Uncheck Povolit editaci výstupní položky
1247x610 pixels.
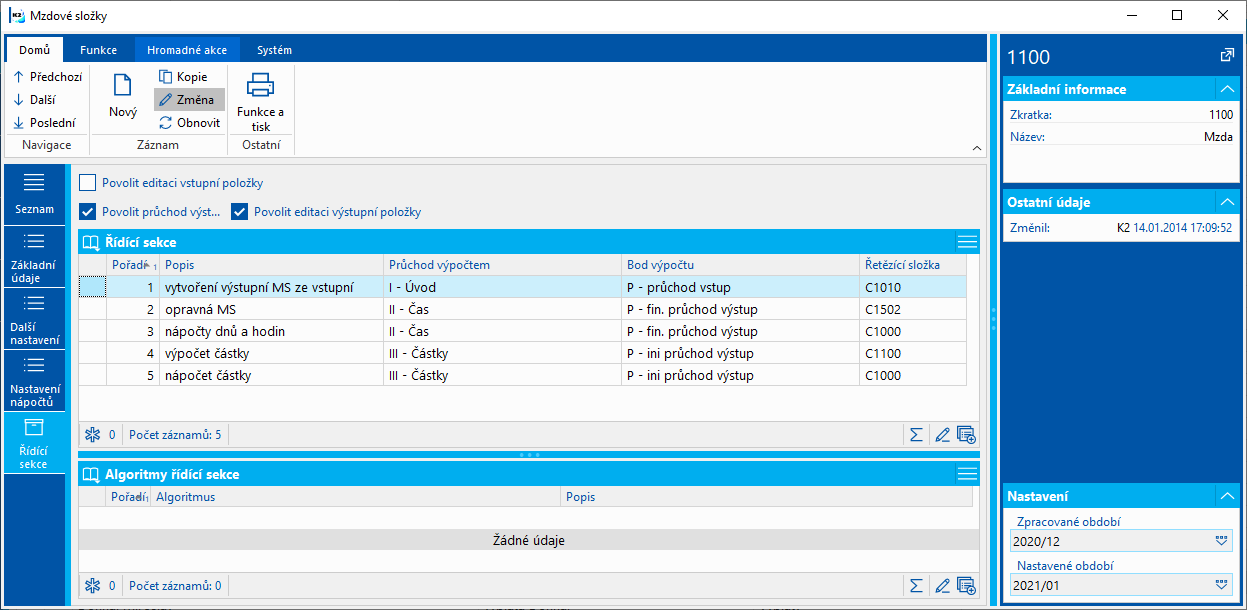(x=239, y=211)
